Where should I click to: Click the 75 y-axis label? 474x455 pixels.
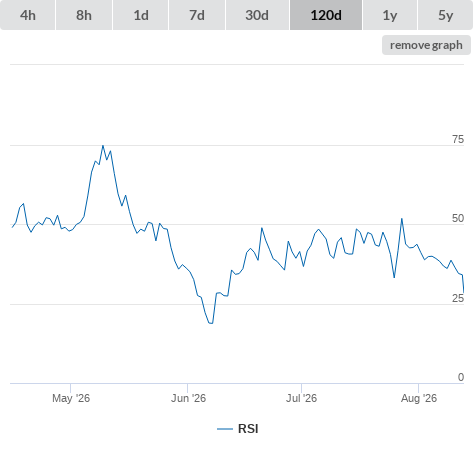coord(458,139)
